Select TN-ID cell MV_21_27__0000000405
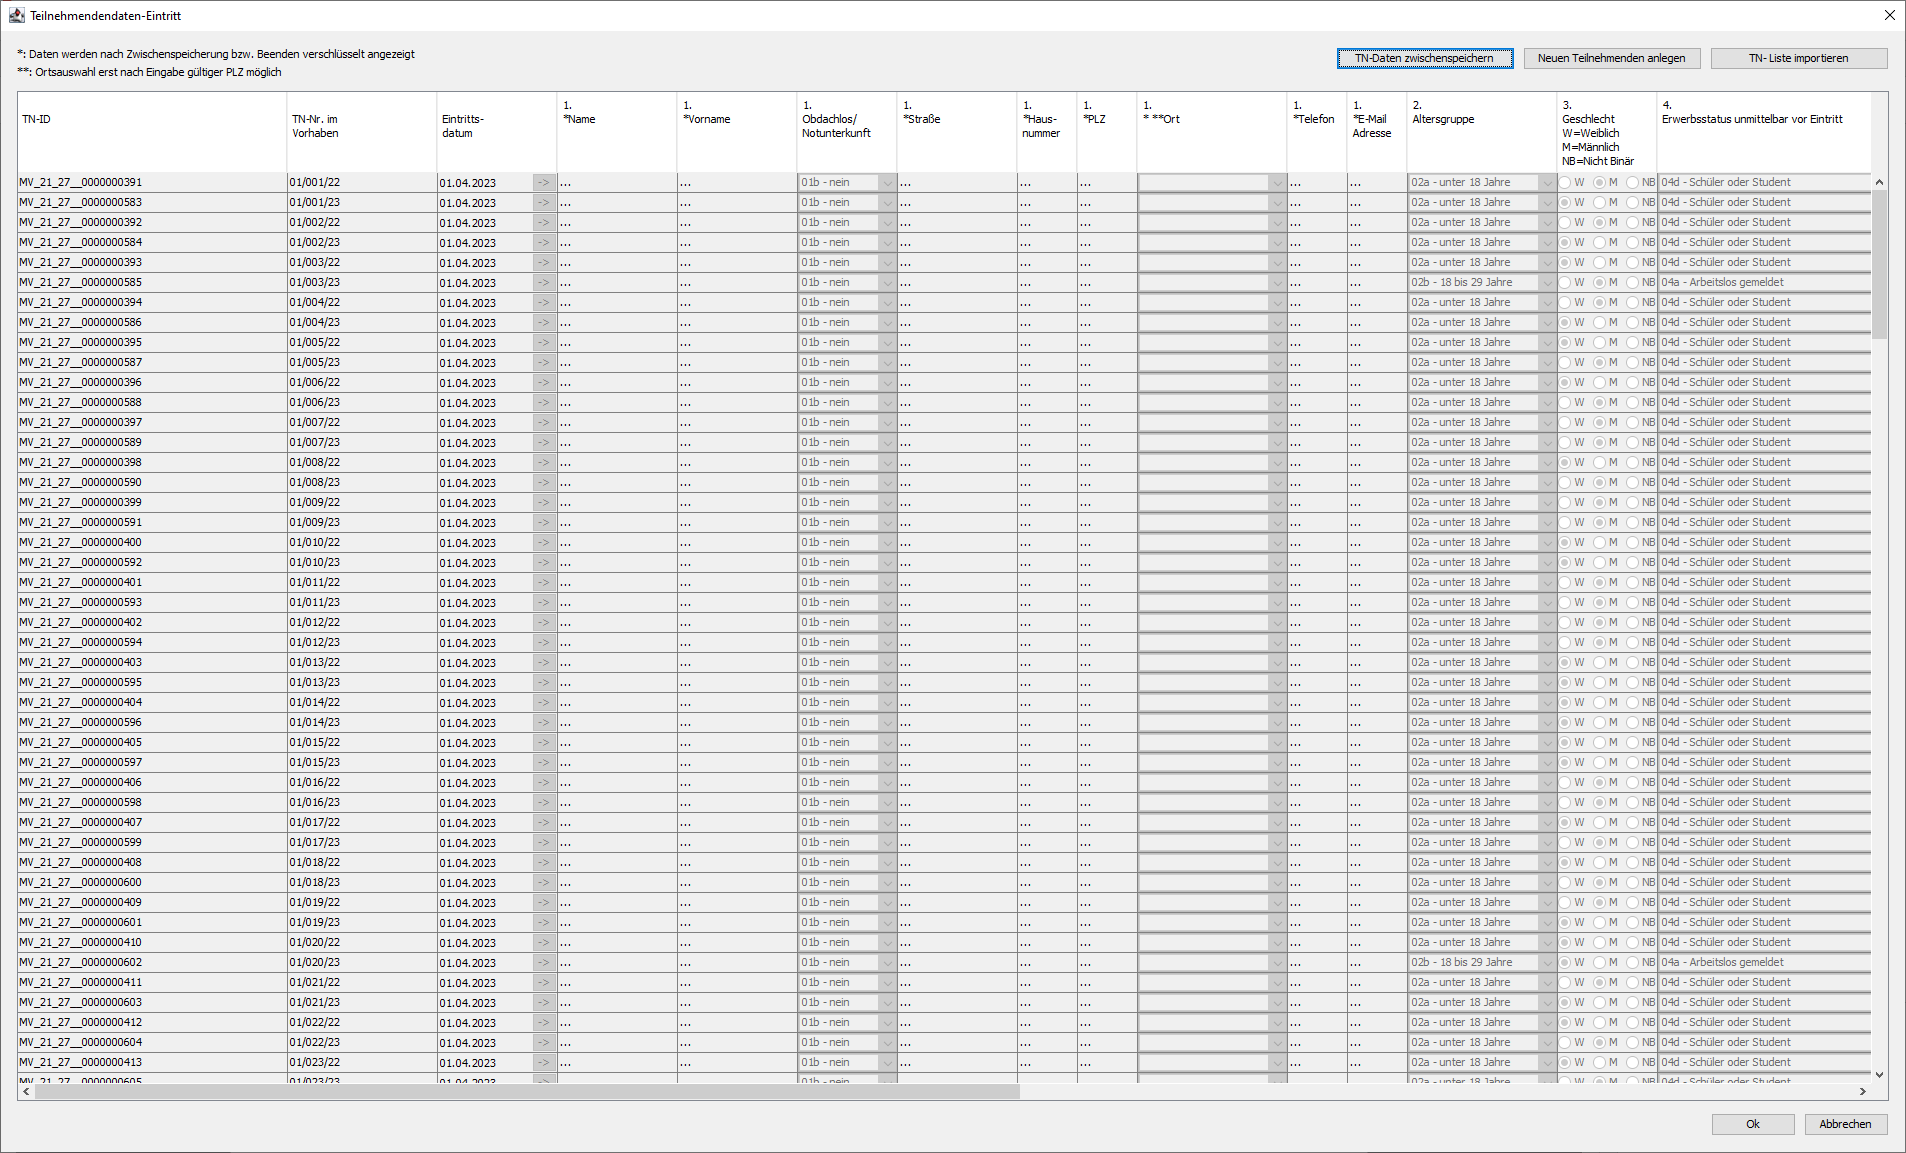 [x=152, y=742]
